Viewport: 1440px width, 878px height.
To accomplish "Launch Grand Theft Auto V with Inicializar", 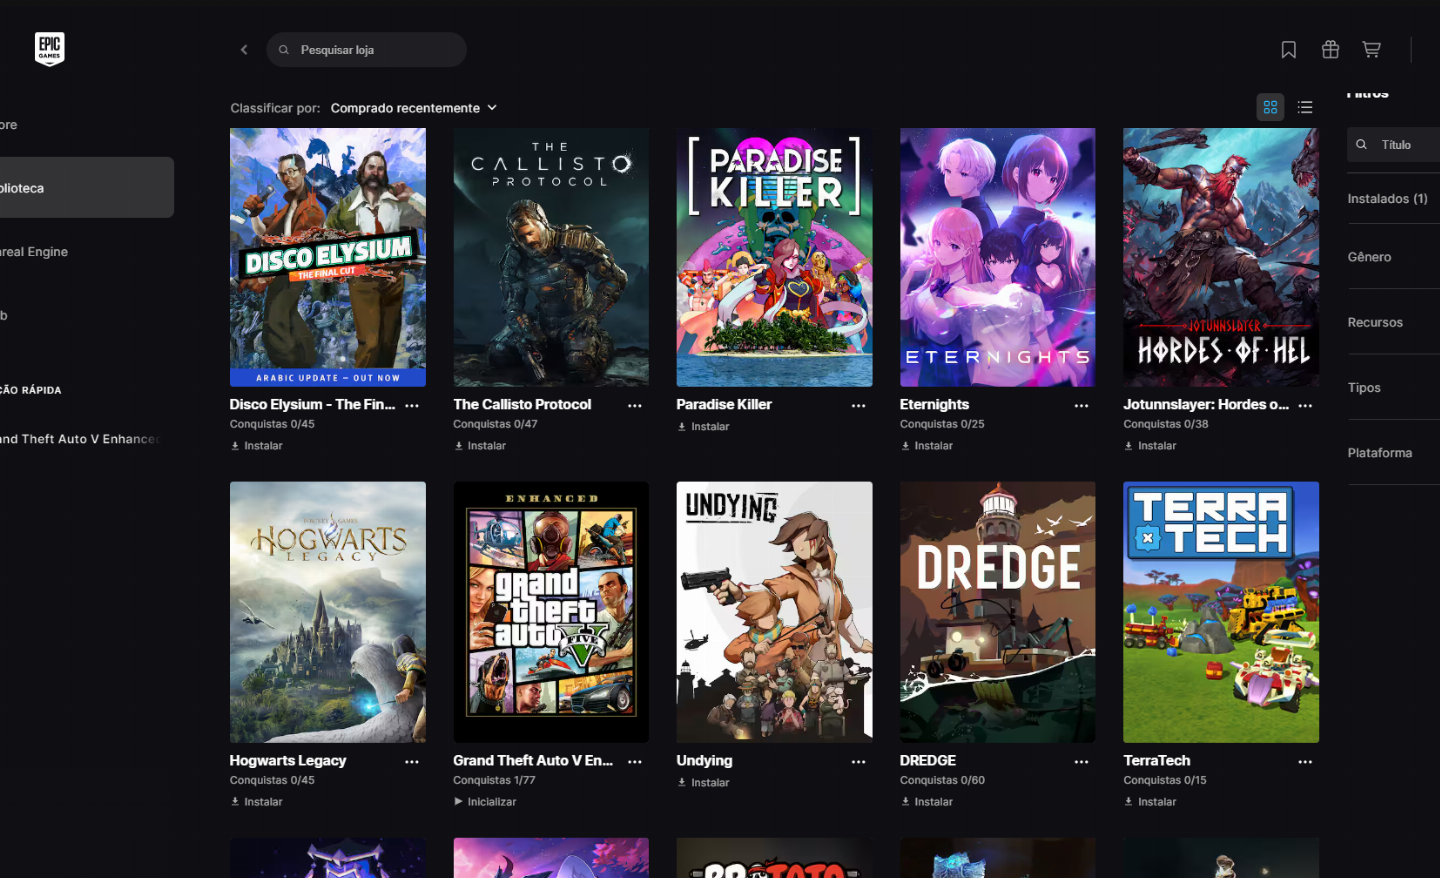I will 485,802.
